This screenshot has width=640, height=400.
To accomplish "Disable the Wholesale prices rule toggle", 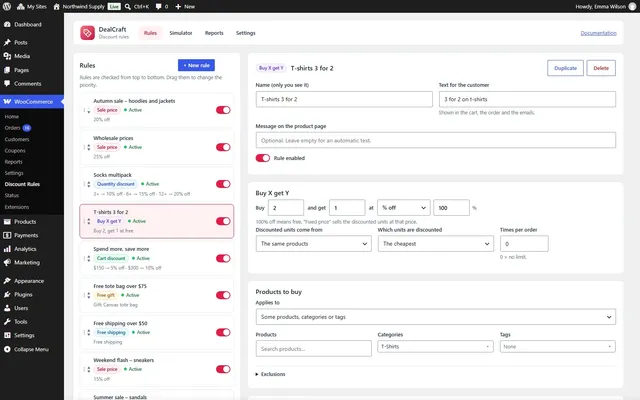I will point(223,147).
